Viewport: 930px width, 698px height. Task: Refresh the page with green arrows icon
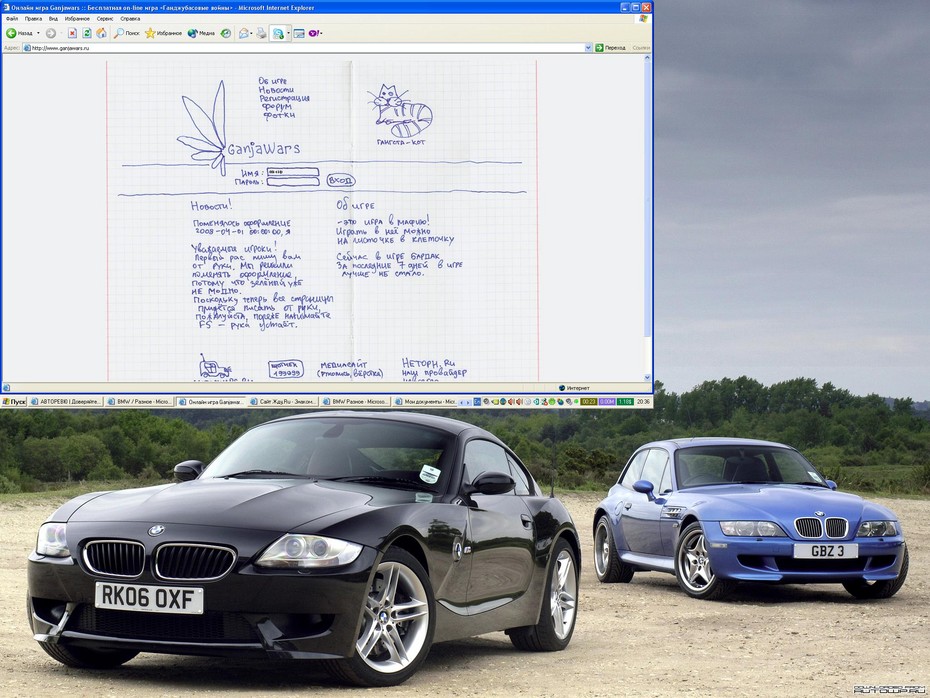pyautogui.click(x=87, y=33)
